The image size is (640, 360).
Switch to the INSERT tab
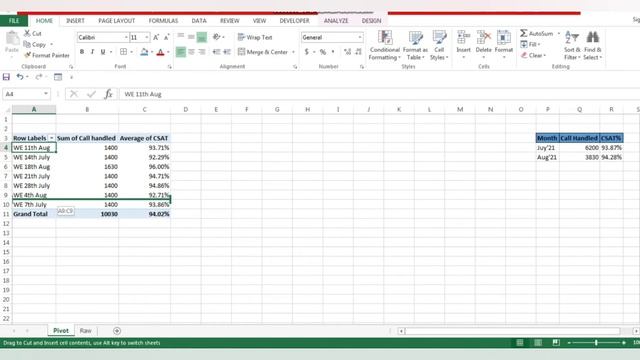(75, 21)
